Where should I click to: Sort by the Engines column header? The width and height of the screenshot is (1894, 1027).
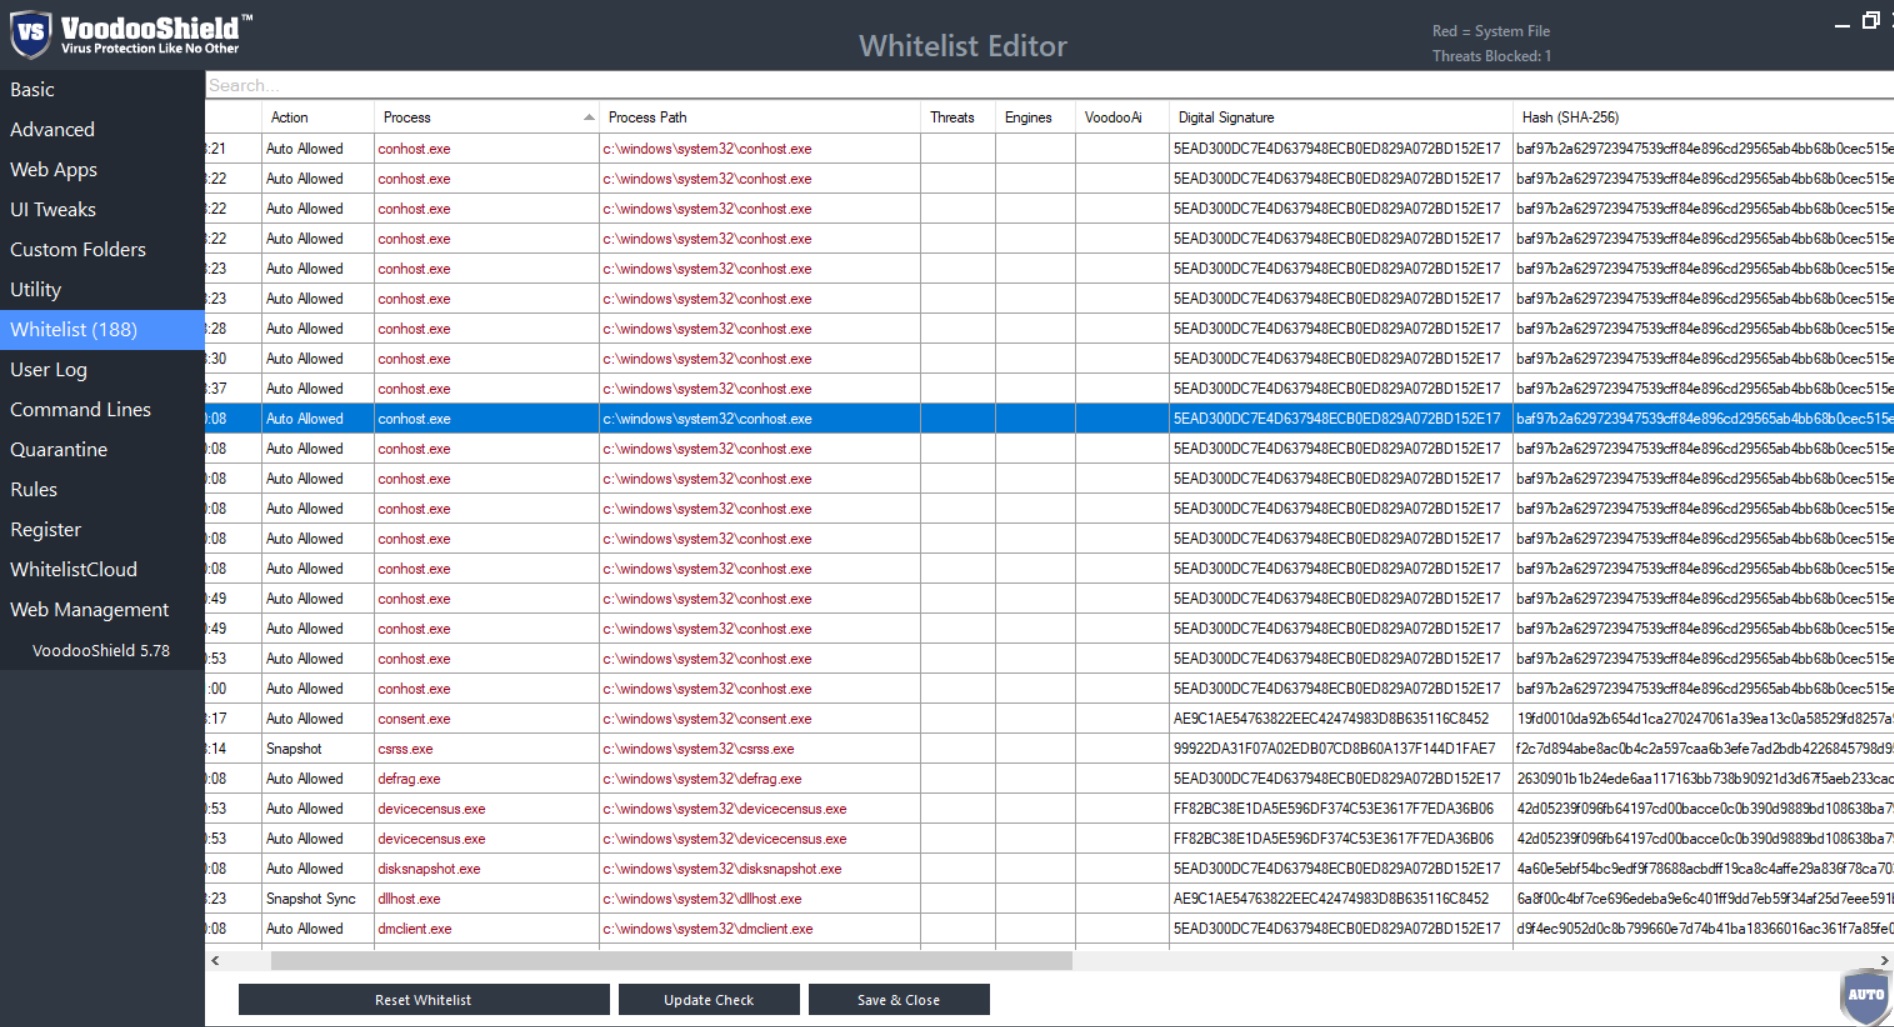click(x=1036, y=117)
